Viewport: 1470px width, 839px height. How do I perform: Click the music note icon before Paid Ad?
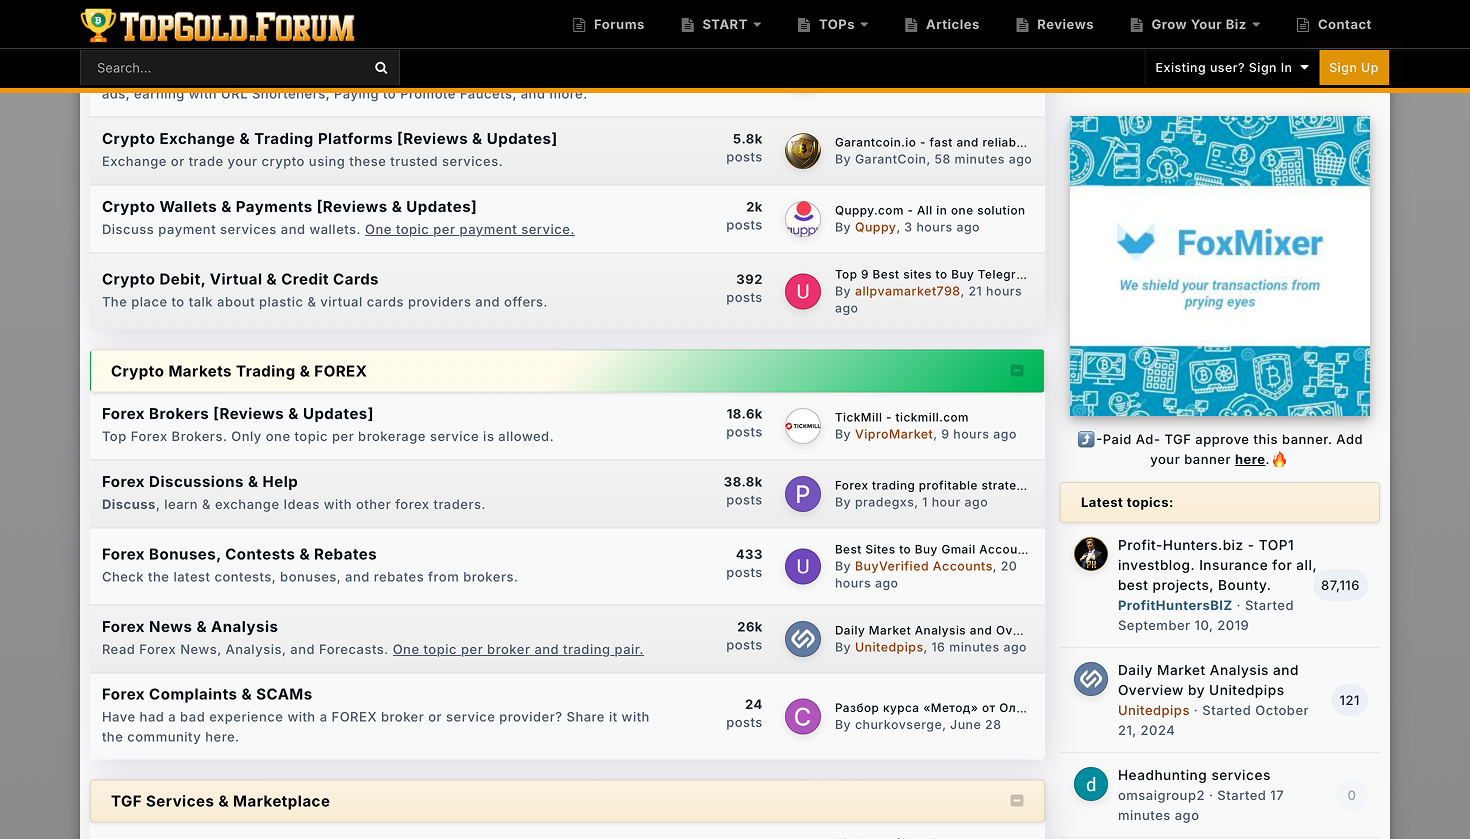click(x=1086, y=439)
